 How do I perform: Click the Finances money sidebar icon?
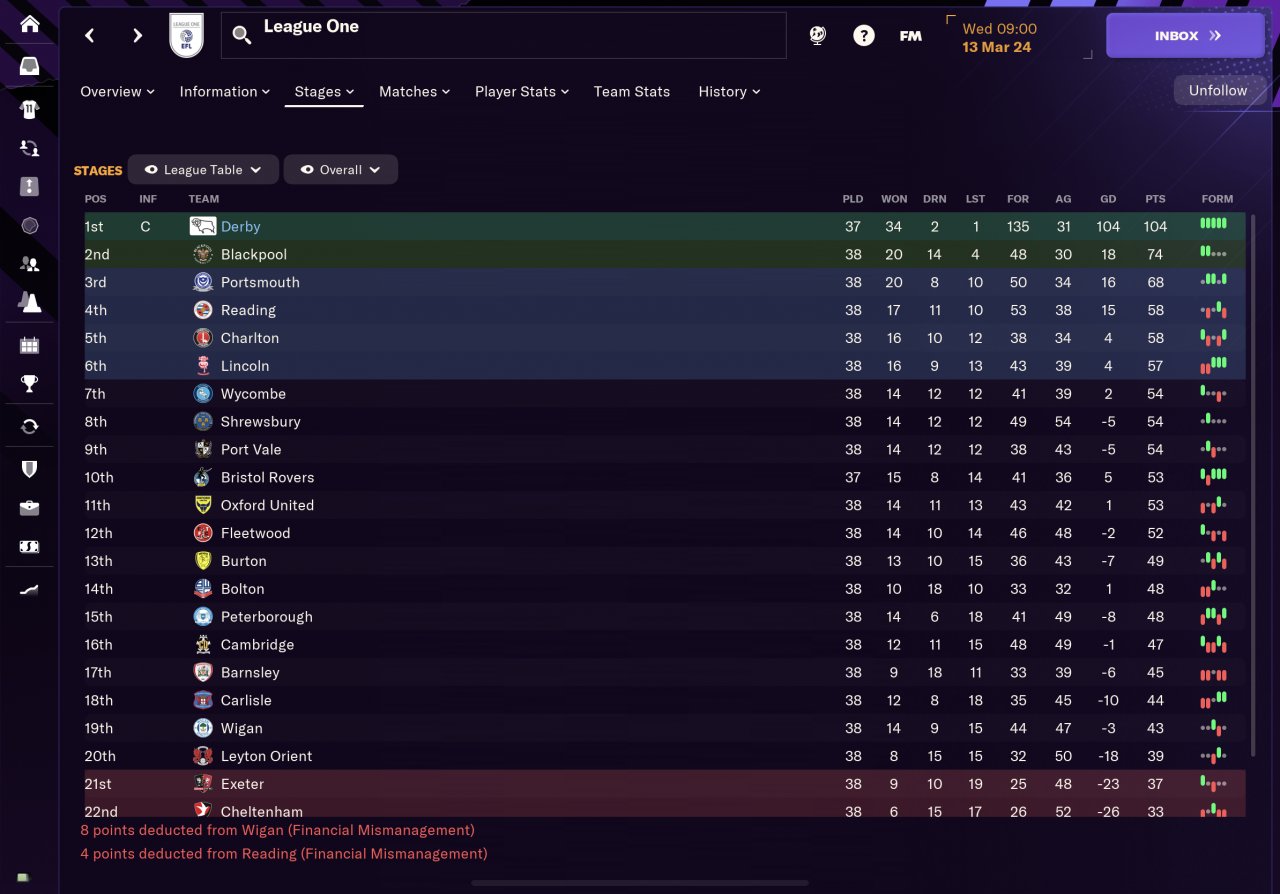[30, 548]
